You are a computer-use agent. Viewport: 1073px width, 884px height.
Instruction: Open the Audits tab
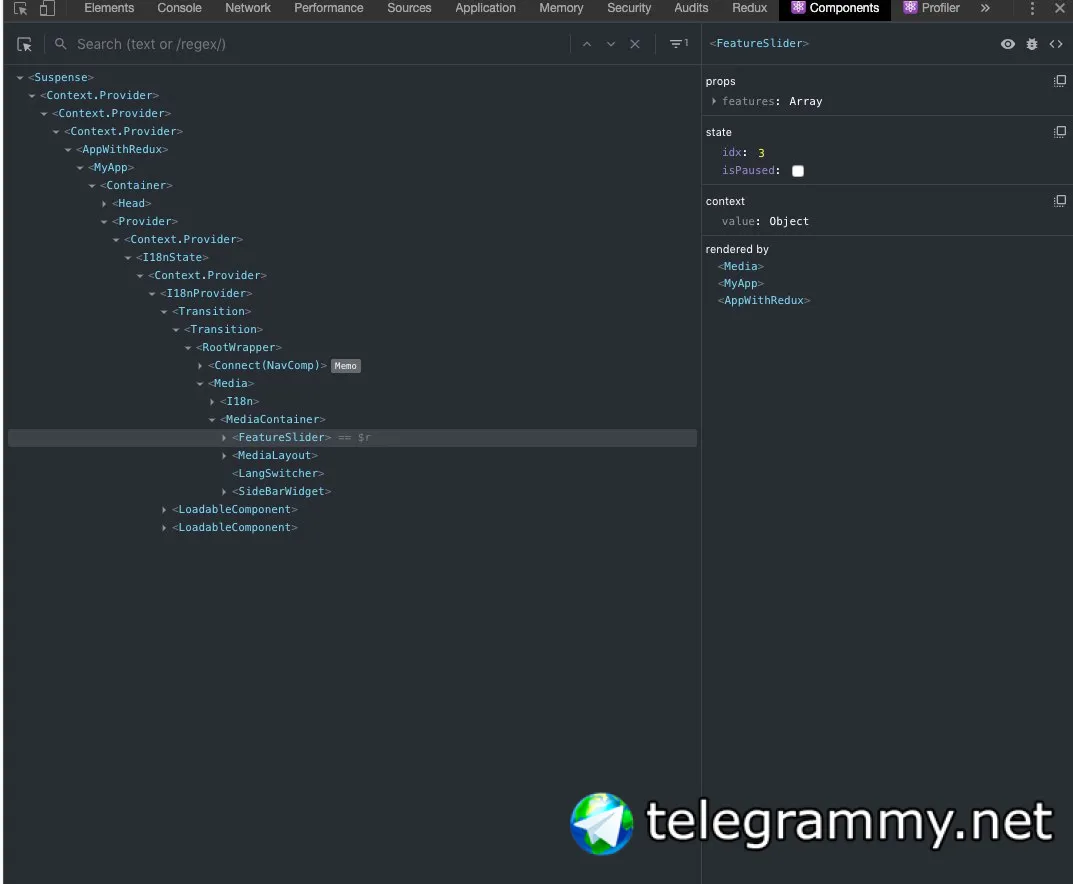[x=691, y=8]
